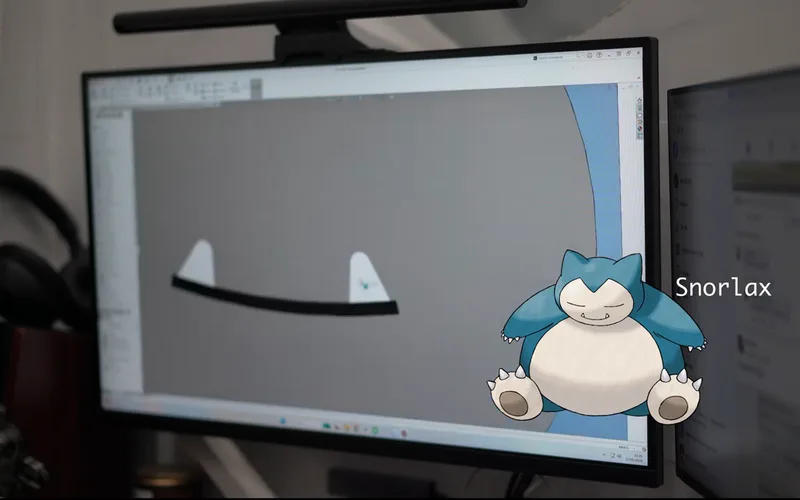This screenshot has height=500, width=800.
Task: Select the left white tooth in the model
Action: (x=199, y=264)
